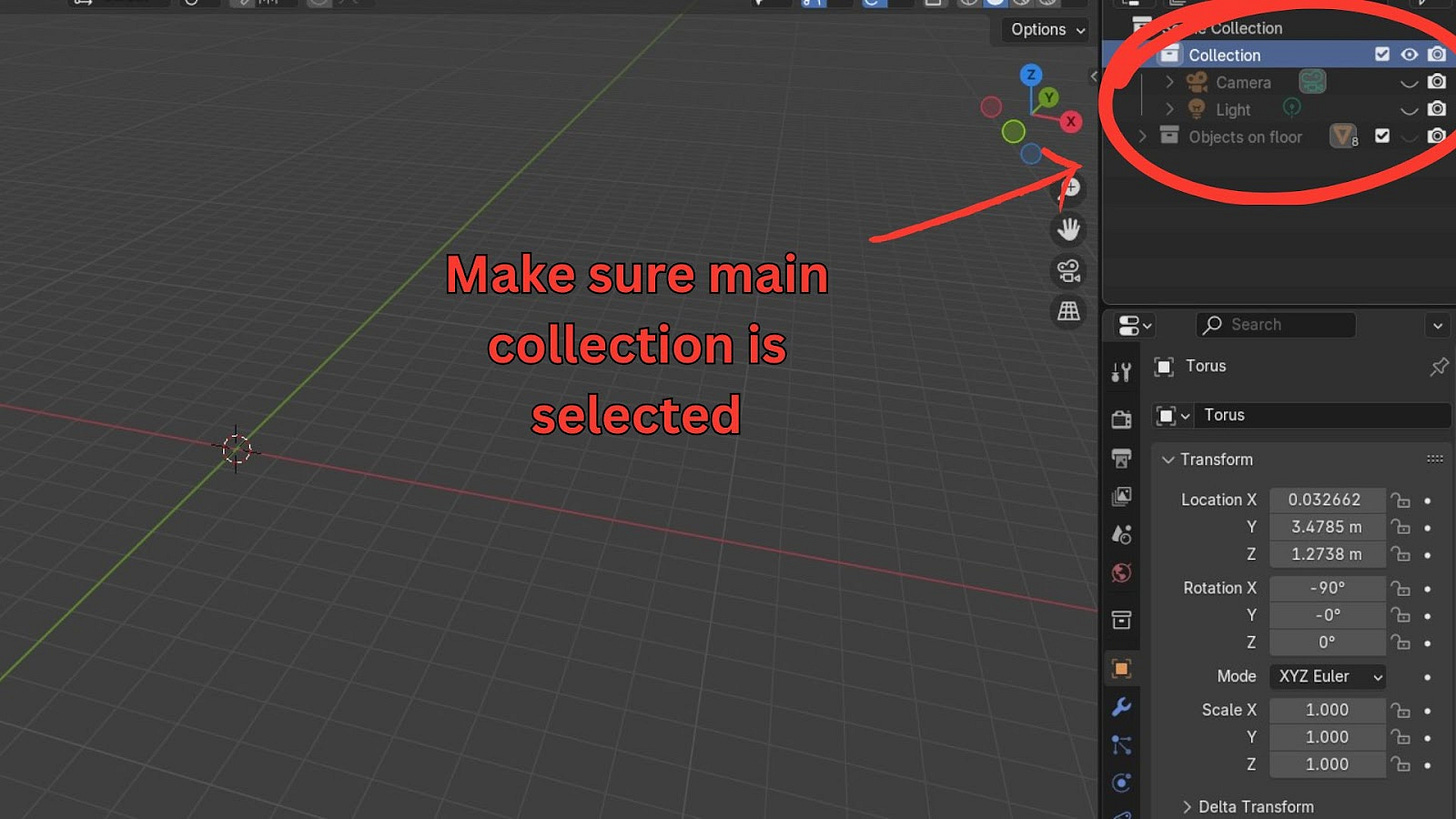Show the sidebar with the small arrow
The height and width of the screenshot is (819, 1456).
coord(1093,76)
